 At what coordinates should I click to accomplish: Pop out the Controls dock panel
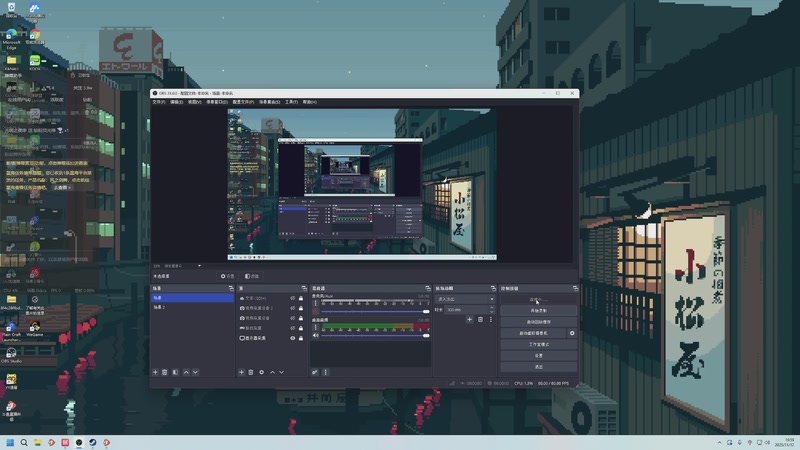coord(575,288)
